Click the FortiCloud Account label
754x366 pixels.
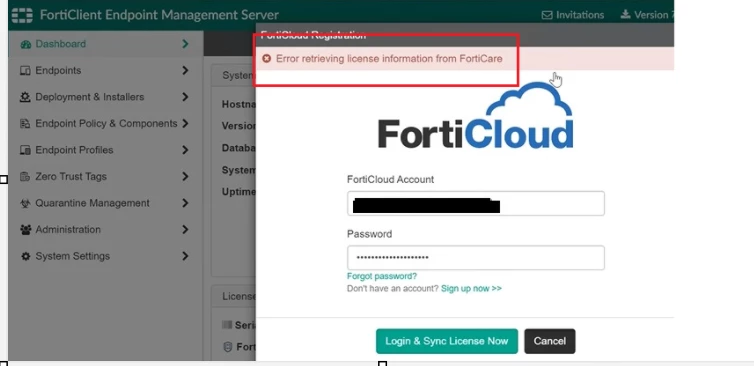pyautogui.click(x=390, y=179)
